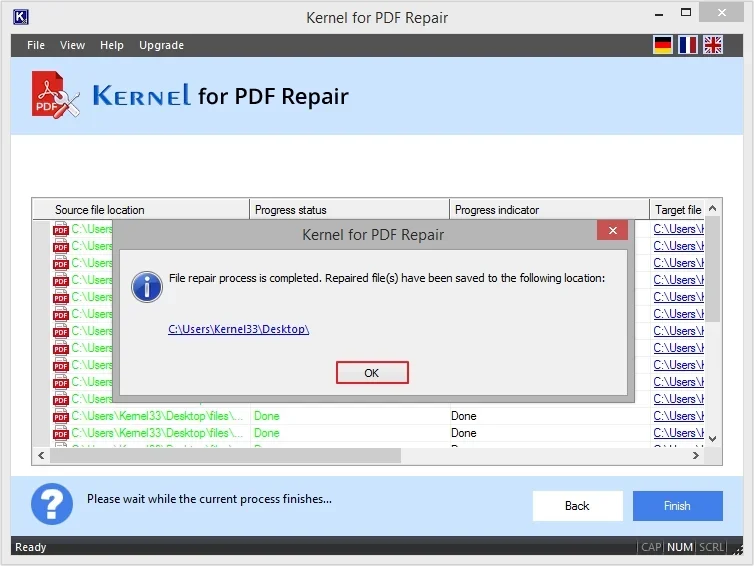Click CAP indicator in status bar
Image resolution: width=754 pixels, height=566 pixels.
(651, 547)
